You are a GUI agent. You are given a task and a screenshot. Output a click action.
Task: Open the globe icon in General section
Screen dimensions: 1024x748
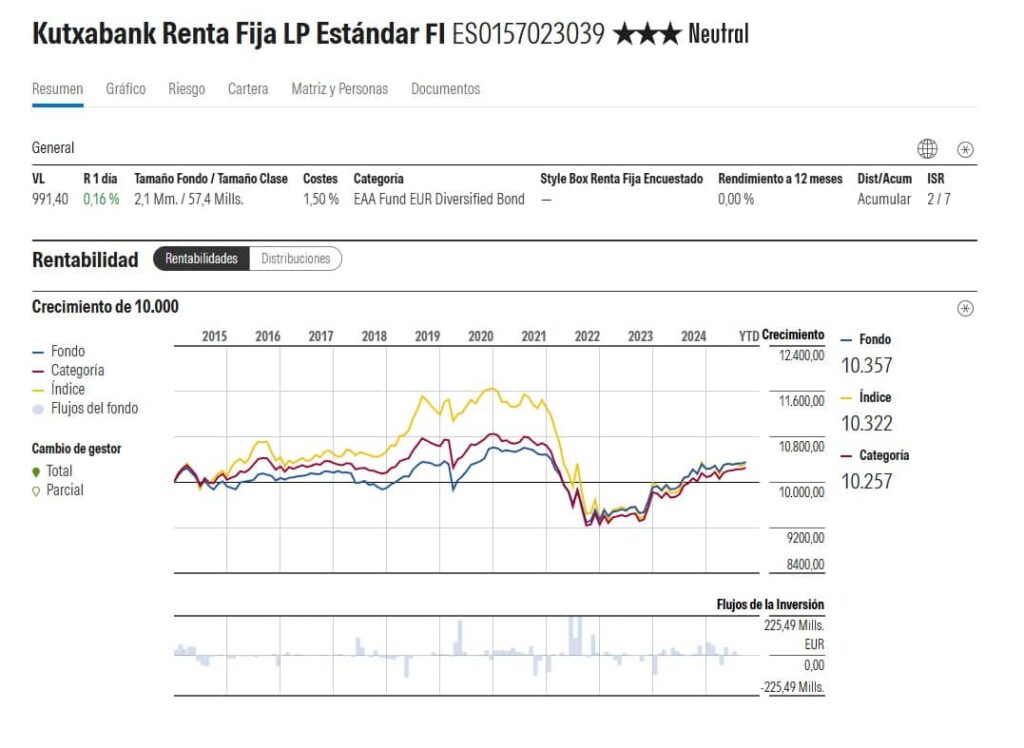(927, 149)
